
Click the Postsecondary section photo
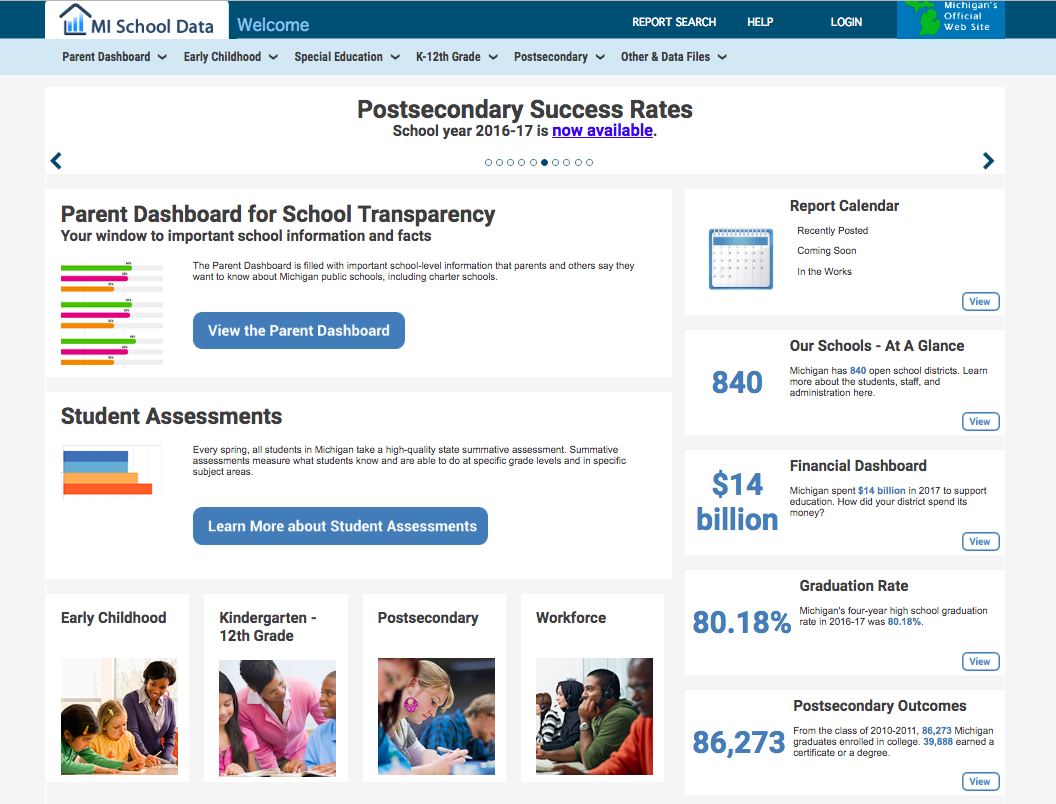435,716
